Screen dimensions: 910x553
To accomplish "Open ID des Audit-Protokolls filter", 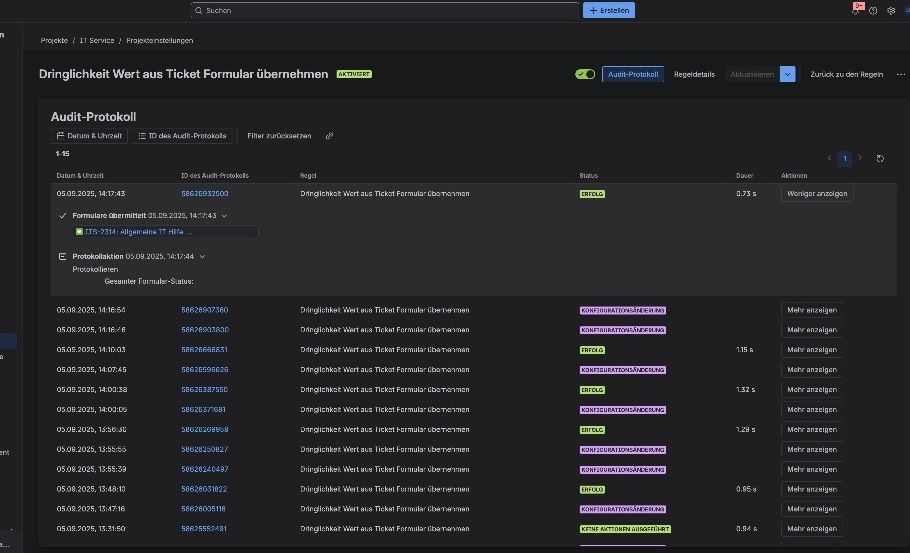I will (182, 136).
